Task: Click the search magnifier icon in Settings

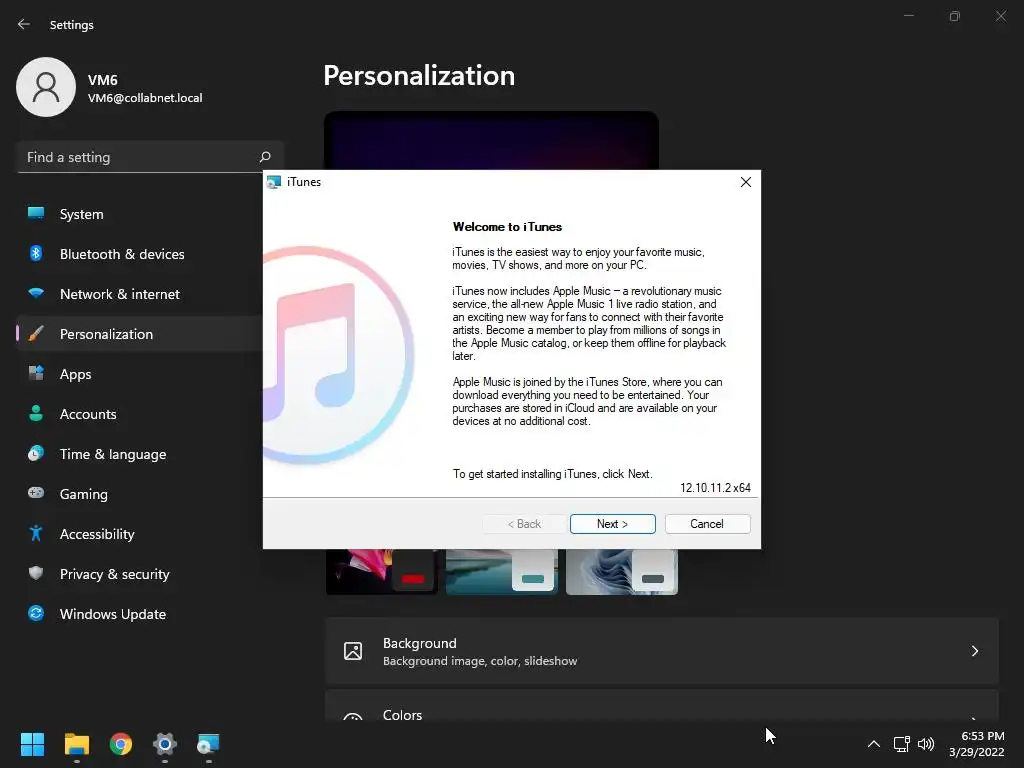Action: [265, 157]
